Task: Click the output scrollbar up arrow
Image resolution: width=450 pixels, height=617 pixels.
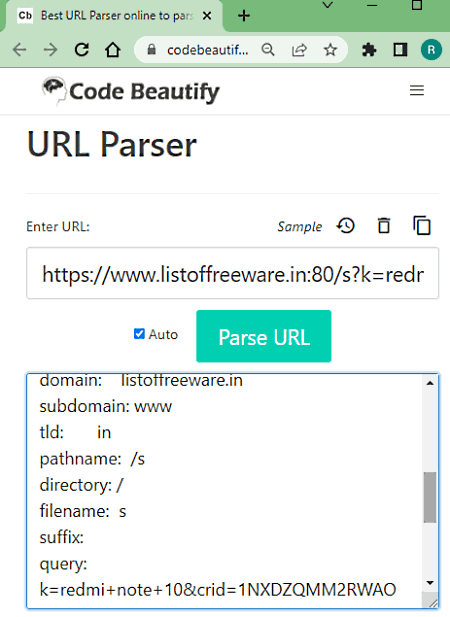Action: point(430,382)
